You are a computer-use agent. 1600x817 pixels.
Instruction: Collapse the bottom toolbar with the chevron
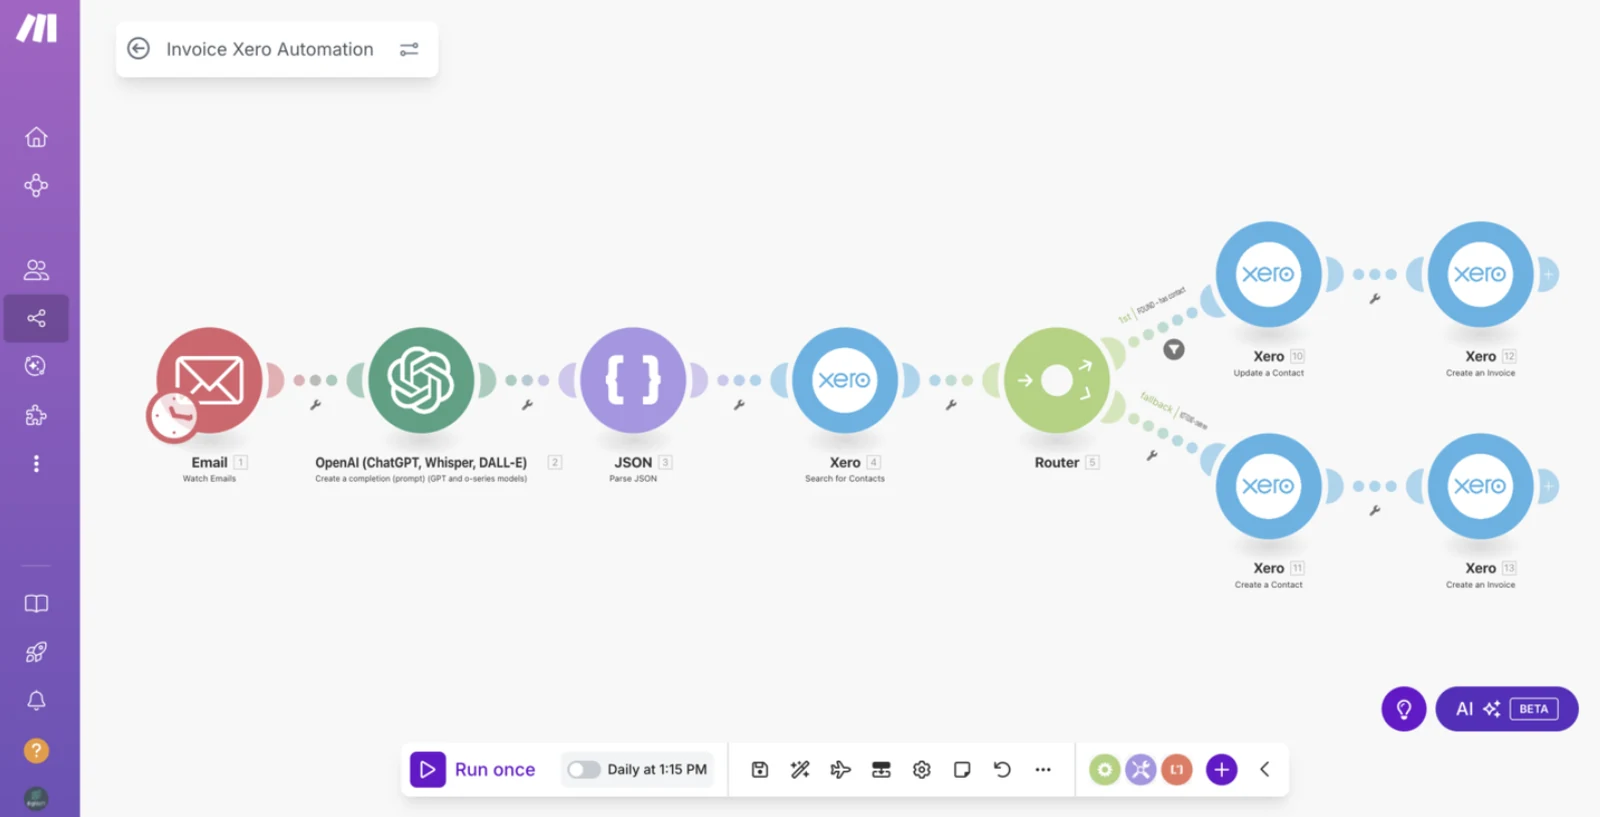click(x=1265, y=769)
